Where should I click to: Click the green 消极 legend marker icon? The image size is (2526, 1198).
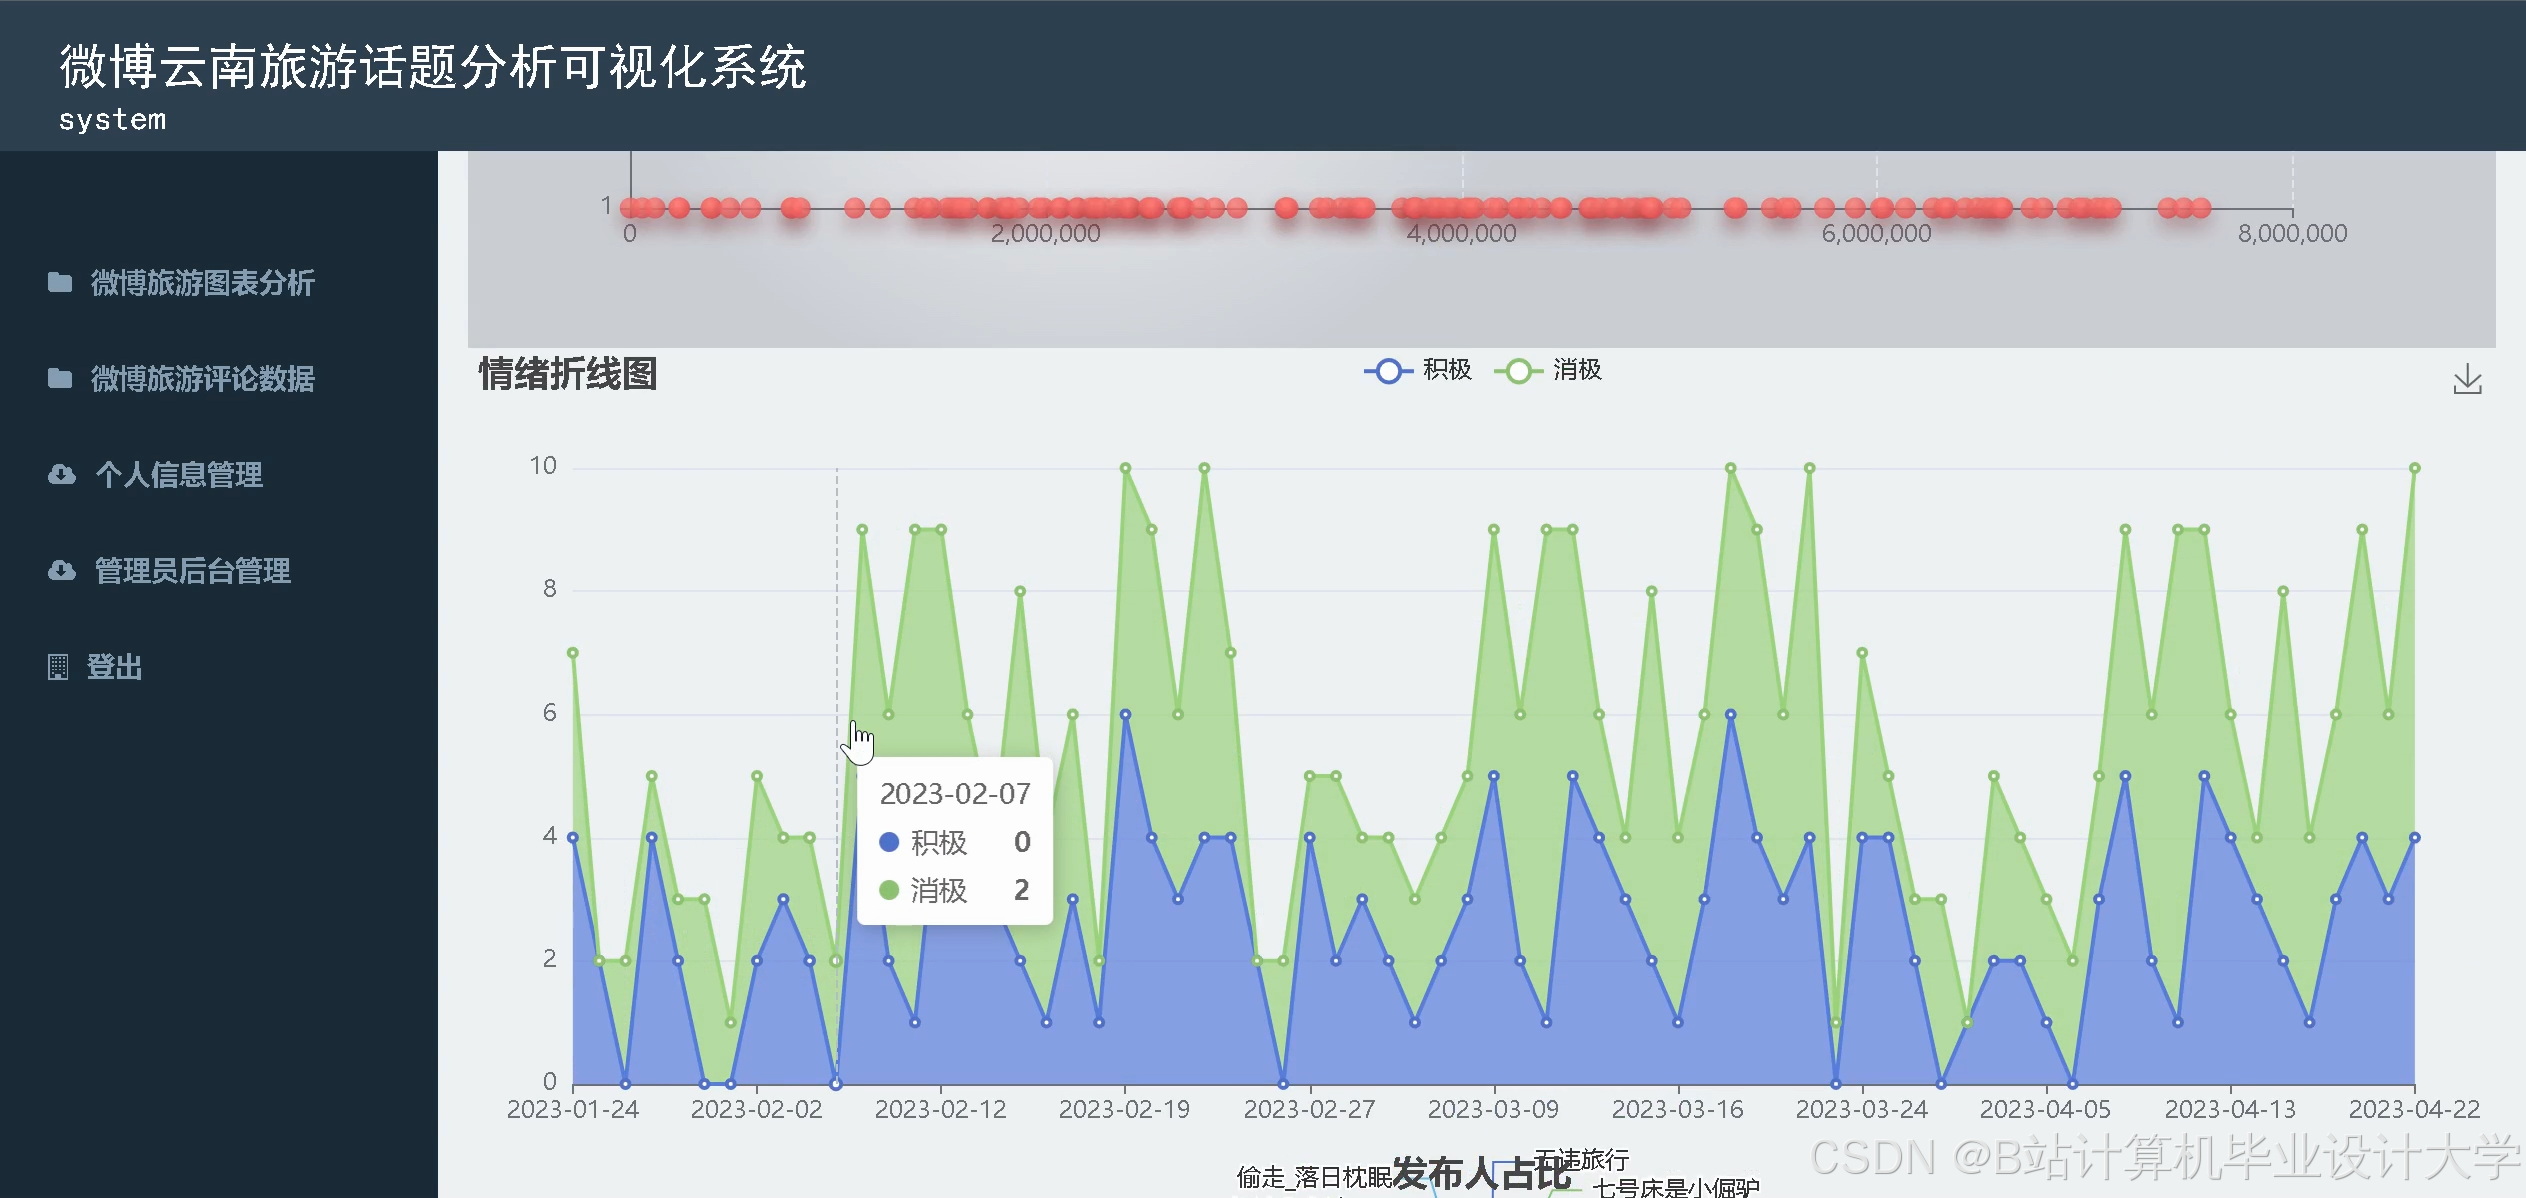(x=1518, y=371)
